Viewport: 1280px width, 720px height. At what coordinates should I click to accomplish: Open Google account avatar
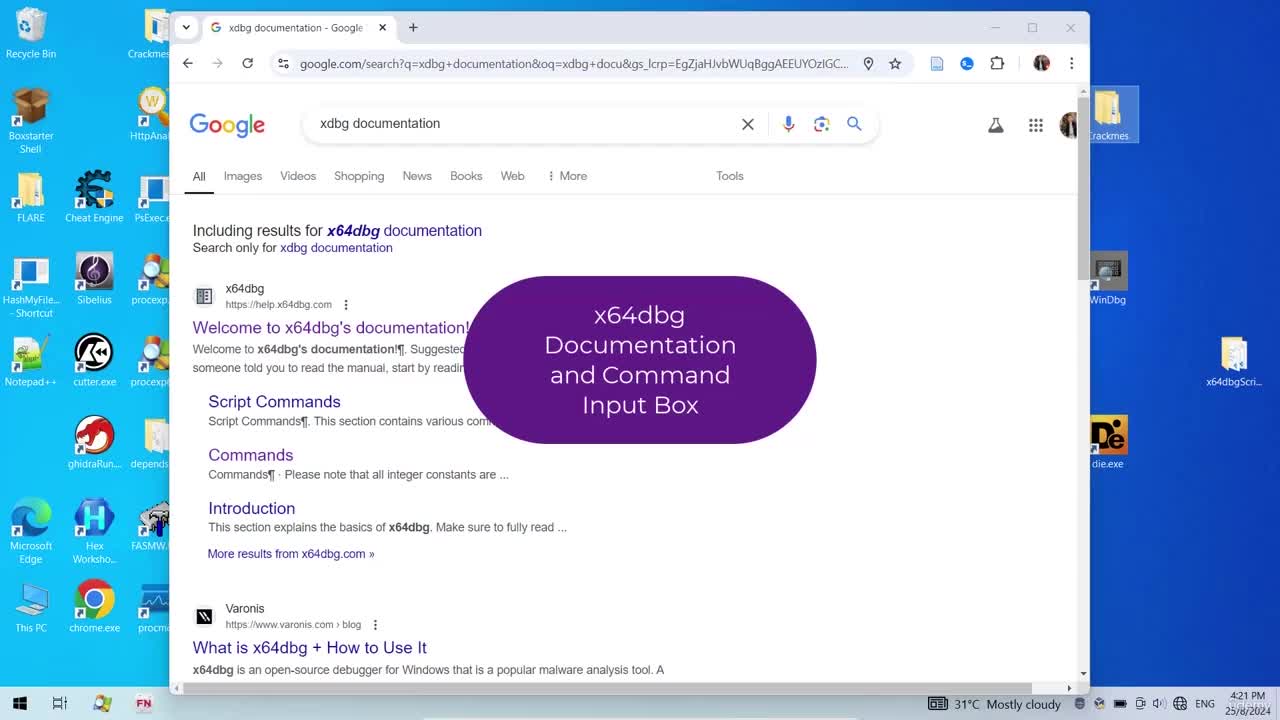click(x=1069, y=125)
